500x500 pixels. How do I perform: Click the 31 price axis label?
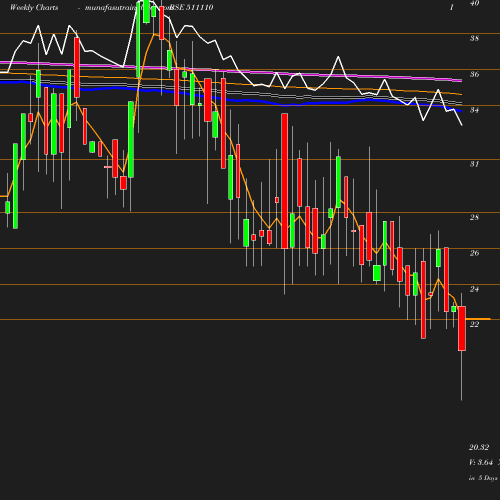click(474, 164)
